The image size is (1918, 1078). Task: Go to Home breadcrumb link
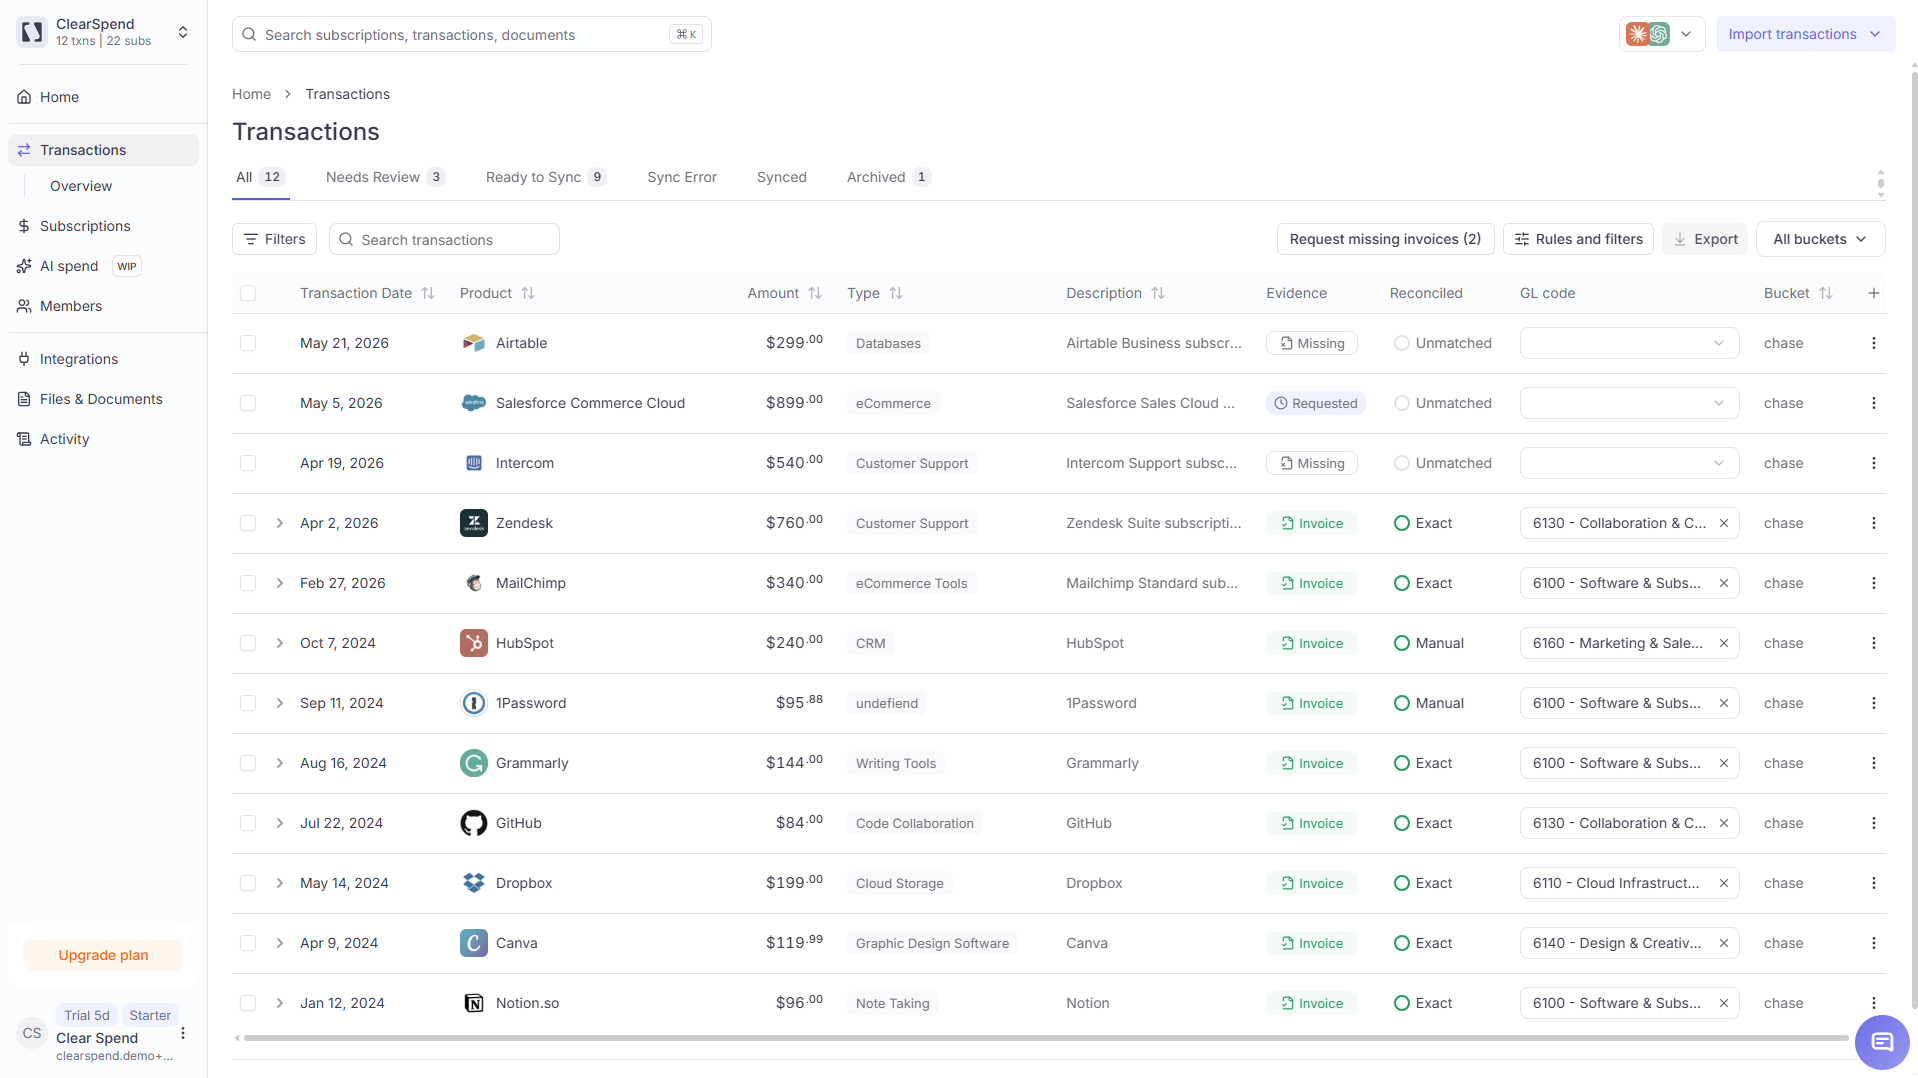coord(251,94)
